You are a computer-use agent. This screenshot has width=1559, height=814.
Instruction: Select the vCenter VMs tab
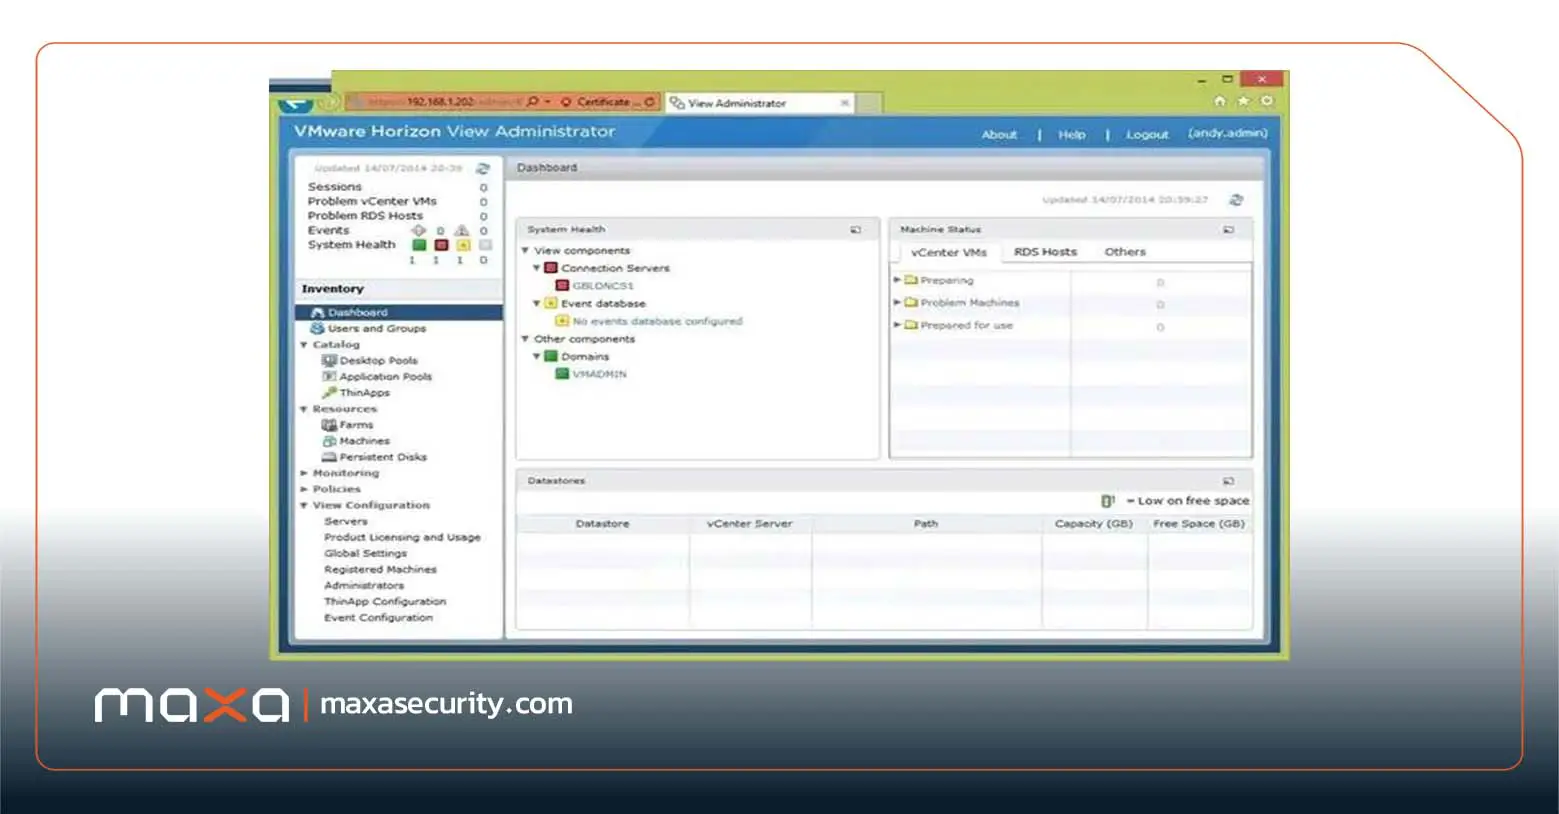coord(948,252)
